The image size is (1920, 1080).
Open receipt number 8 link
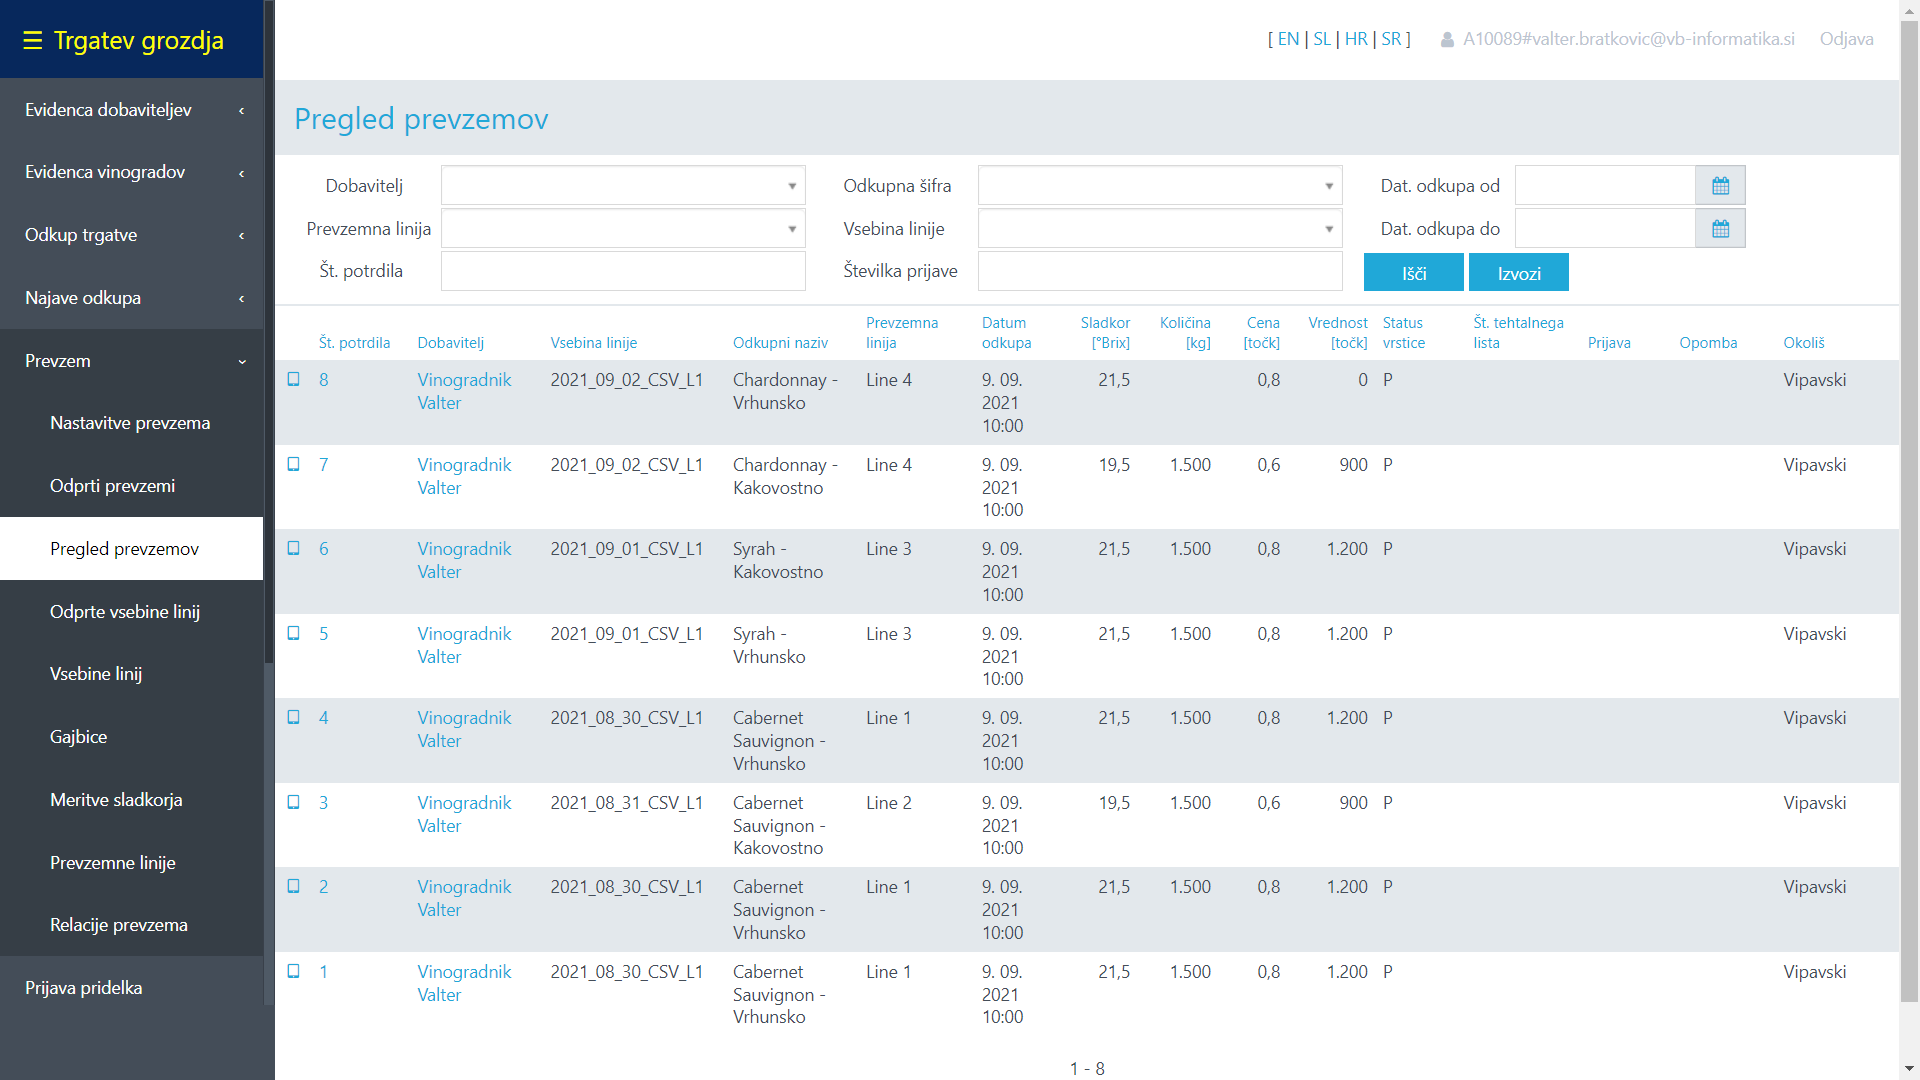pos(324,380)
